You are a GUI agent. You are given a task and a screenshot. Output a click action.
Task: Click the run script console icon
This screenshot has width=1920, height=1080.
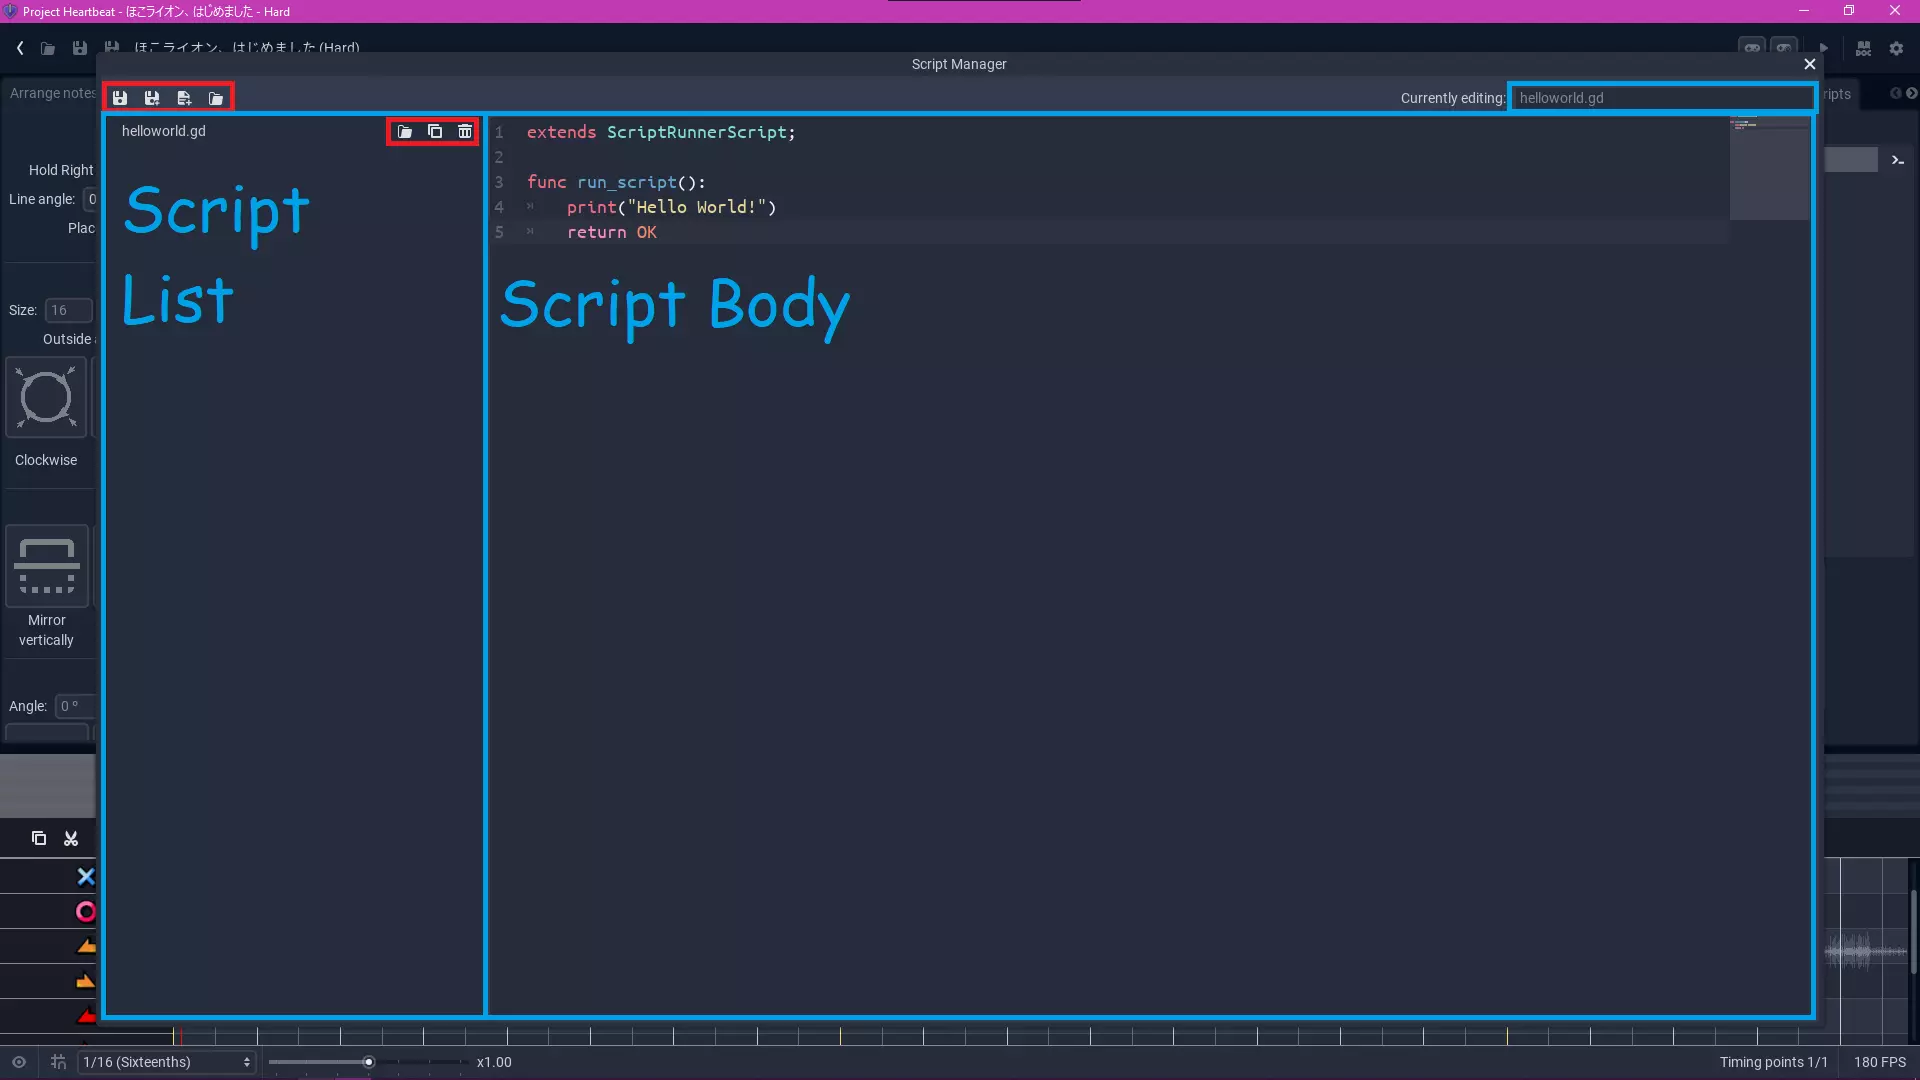[x=1897, y=160]
